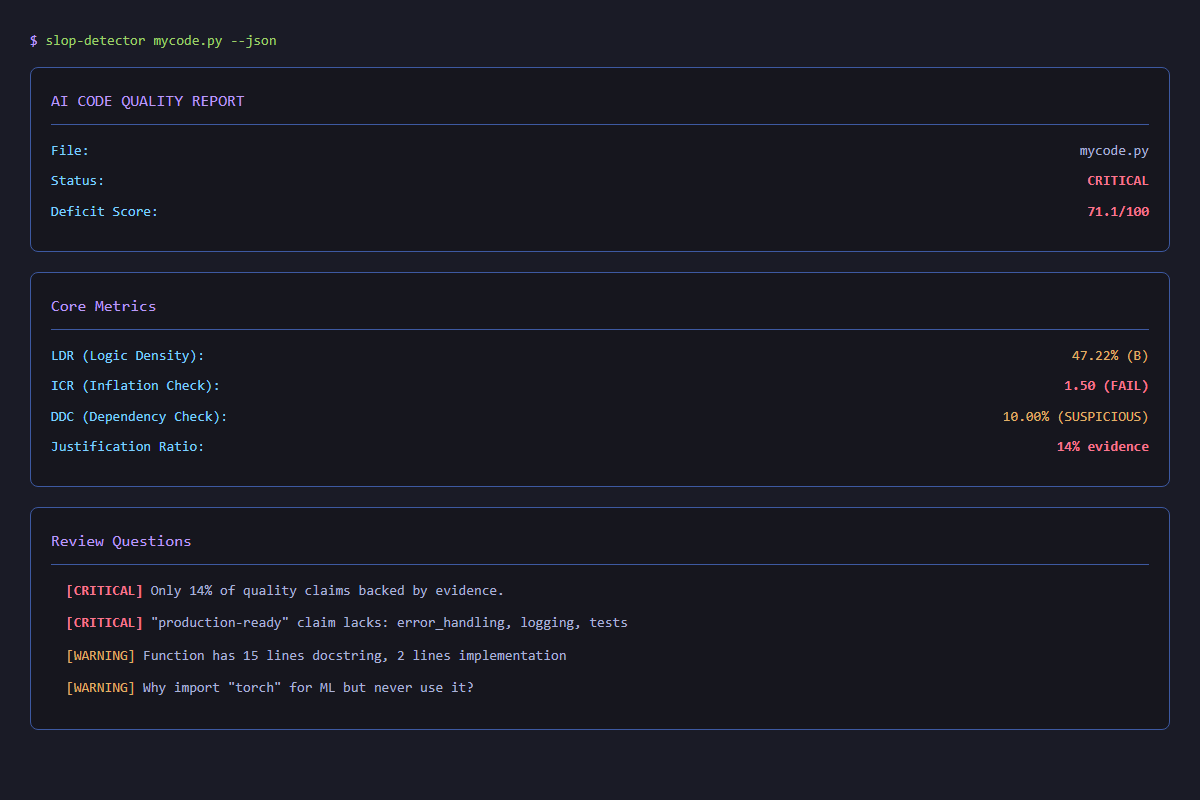
Task: Select the 47.22% (B) logic density value
Action: click(x=1110, y=355)
